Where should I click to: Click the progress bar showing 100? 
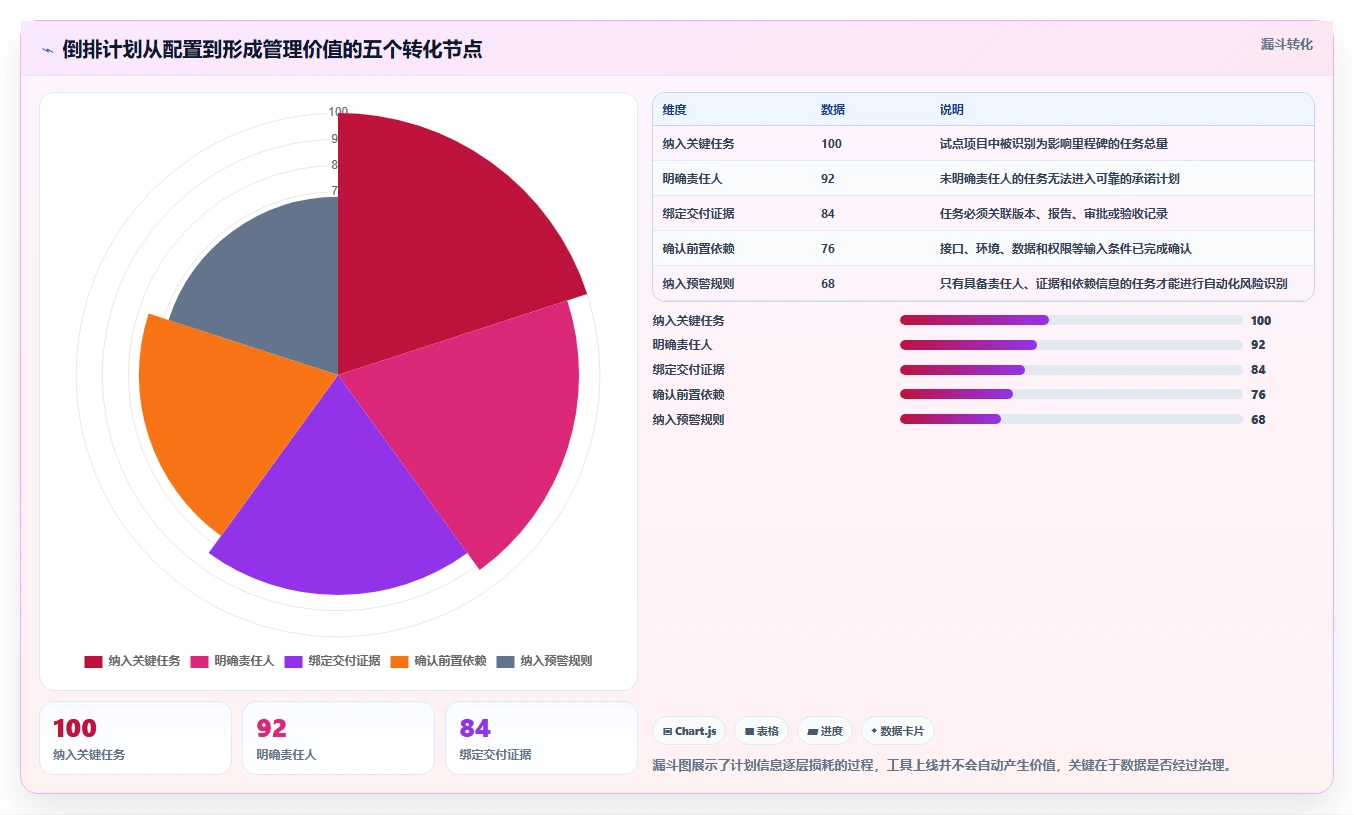(x=1071, y=320)
